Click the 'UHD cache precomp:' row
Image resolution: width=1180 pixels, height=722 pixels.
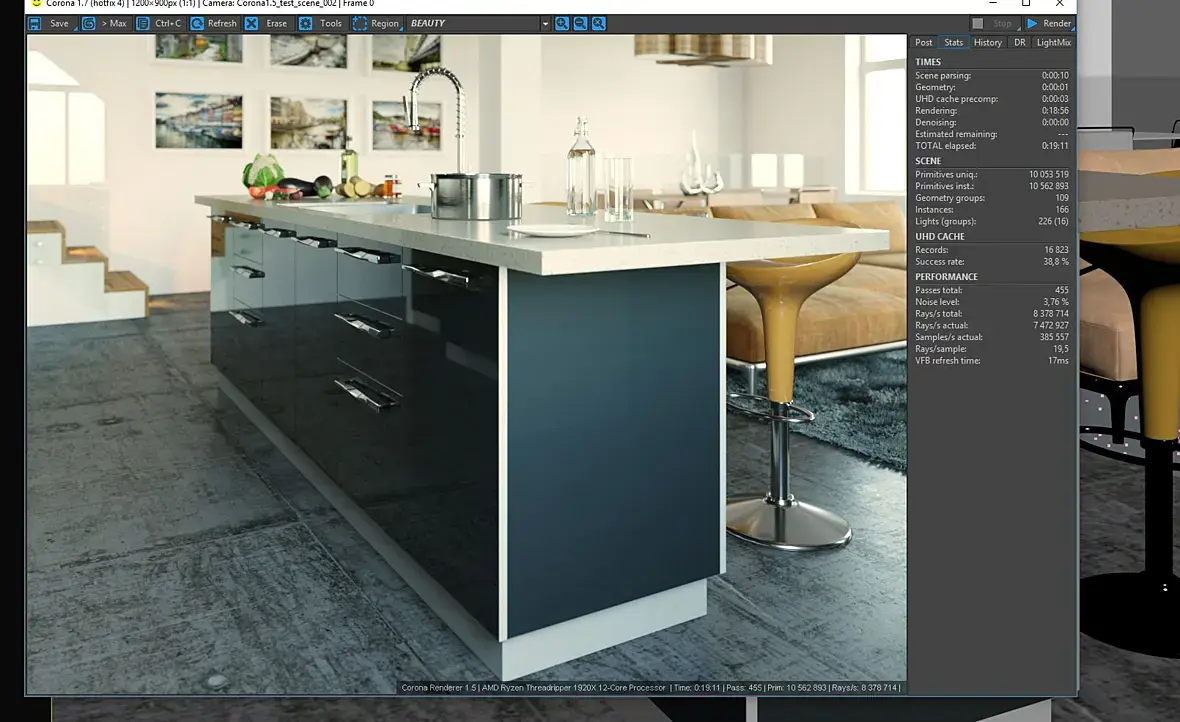[x=992, y=99]
